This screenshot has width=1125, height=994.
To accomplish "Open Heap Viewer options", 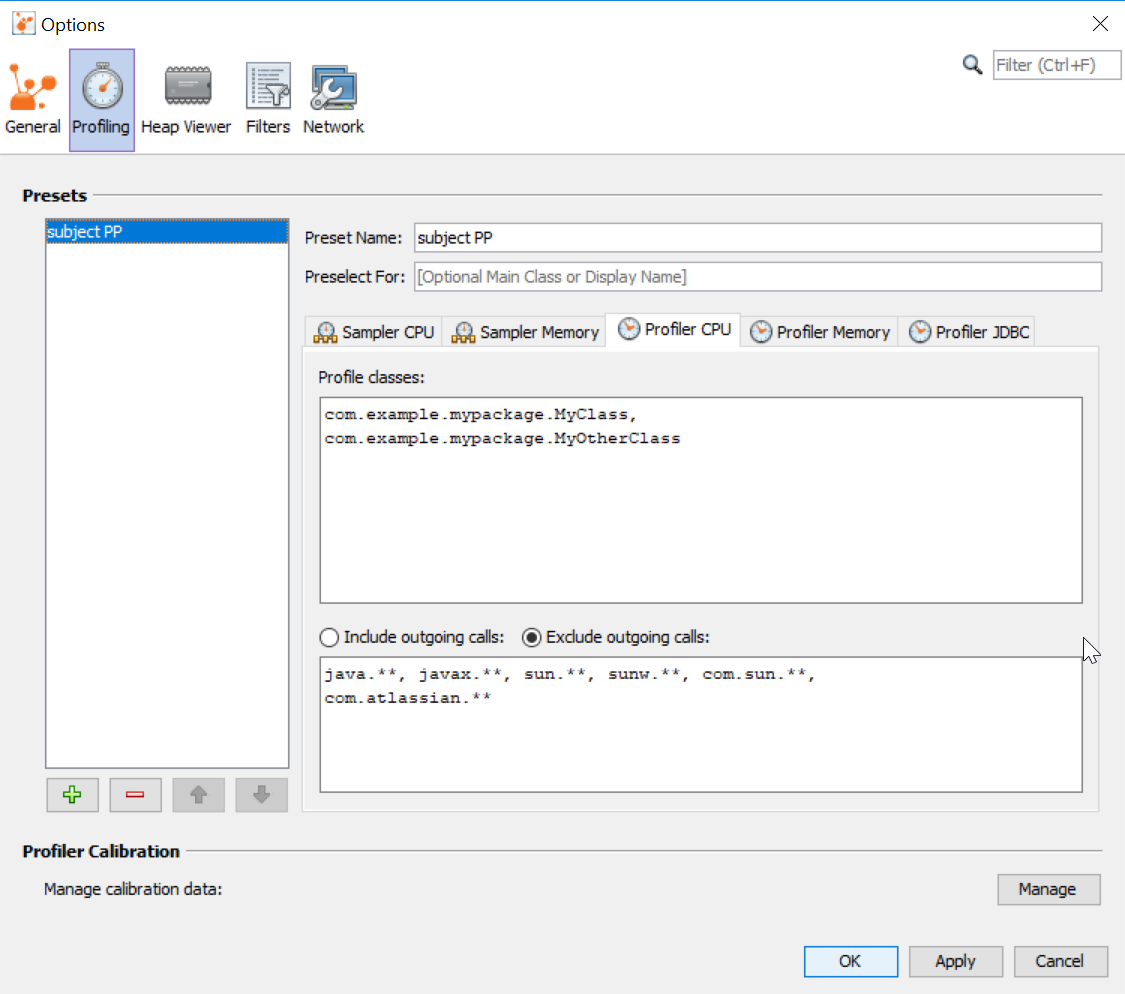I will (186, 100).
